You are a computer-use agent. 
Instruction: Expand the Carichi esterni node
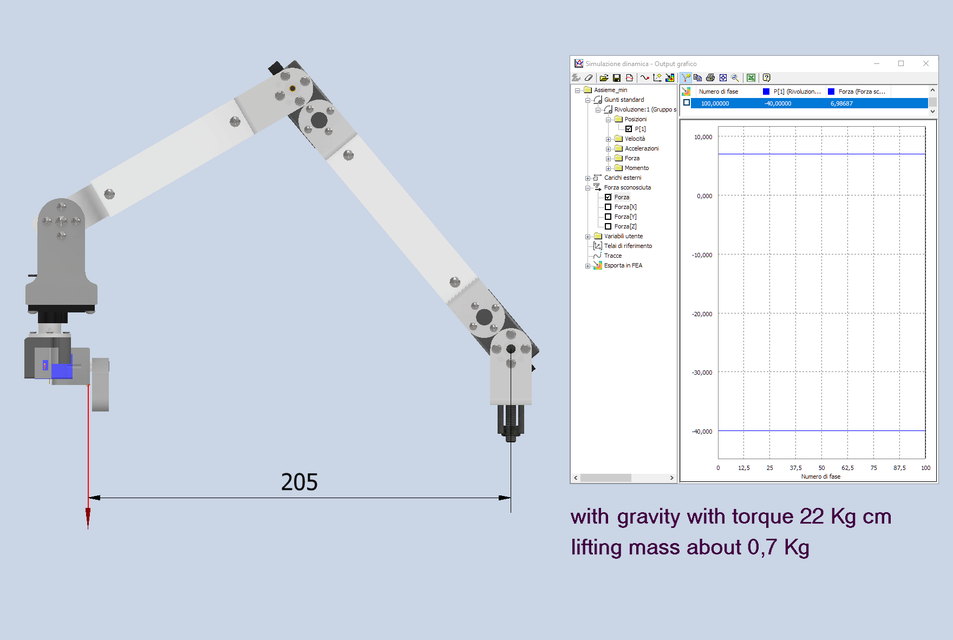(587, 178)
